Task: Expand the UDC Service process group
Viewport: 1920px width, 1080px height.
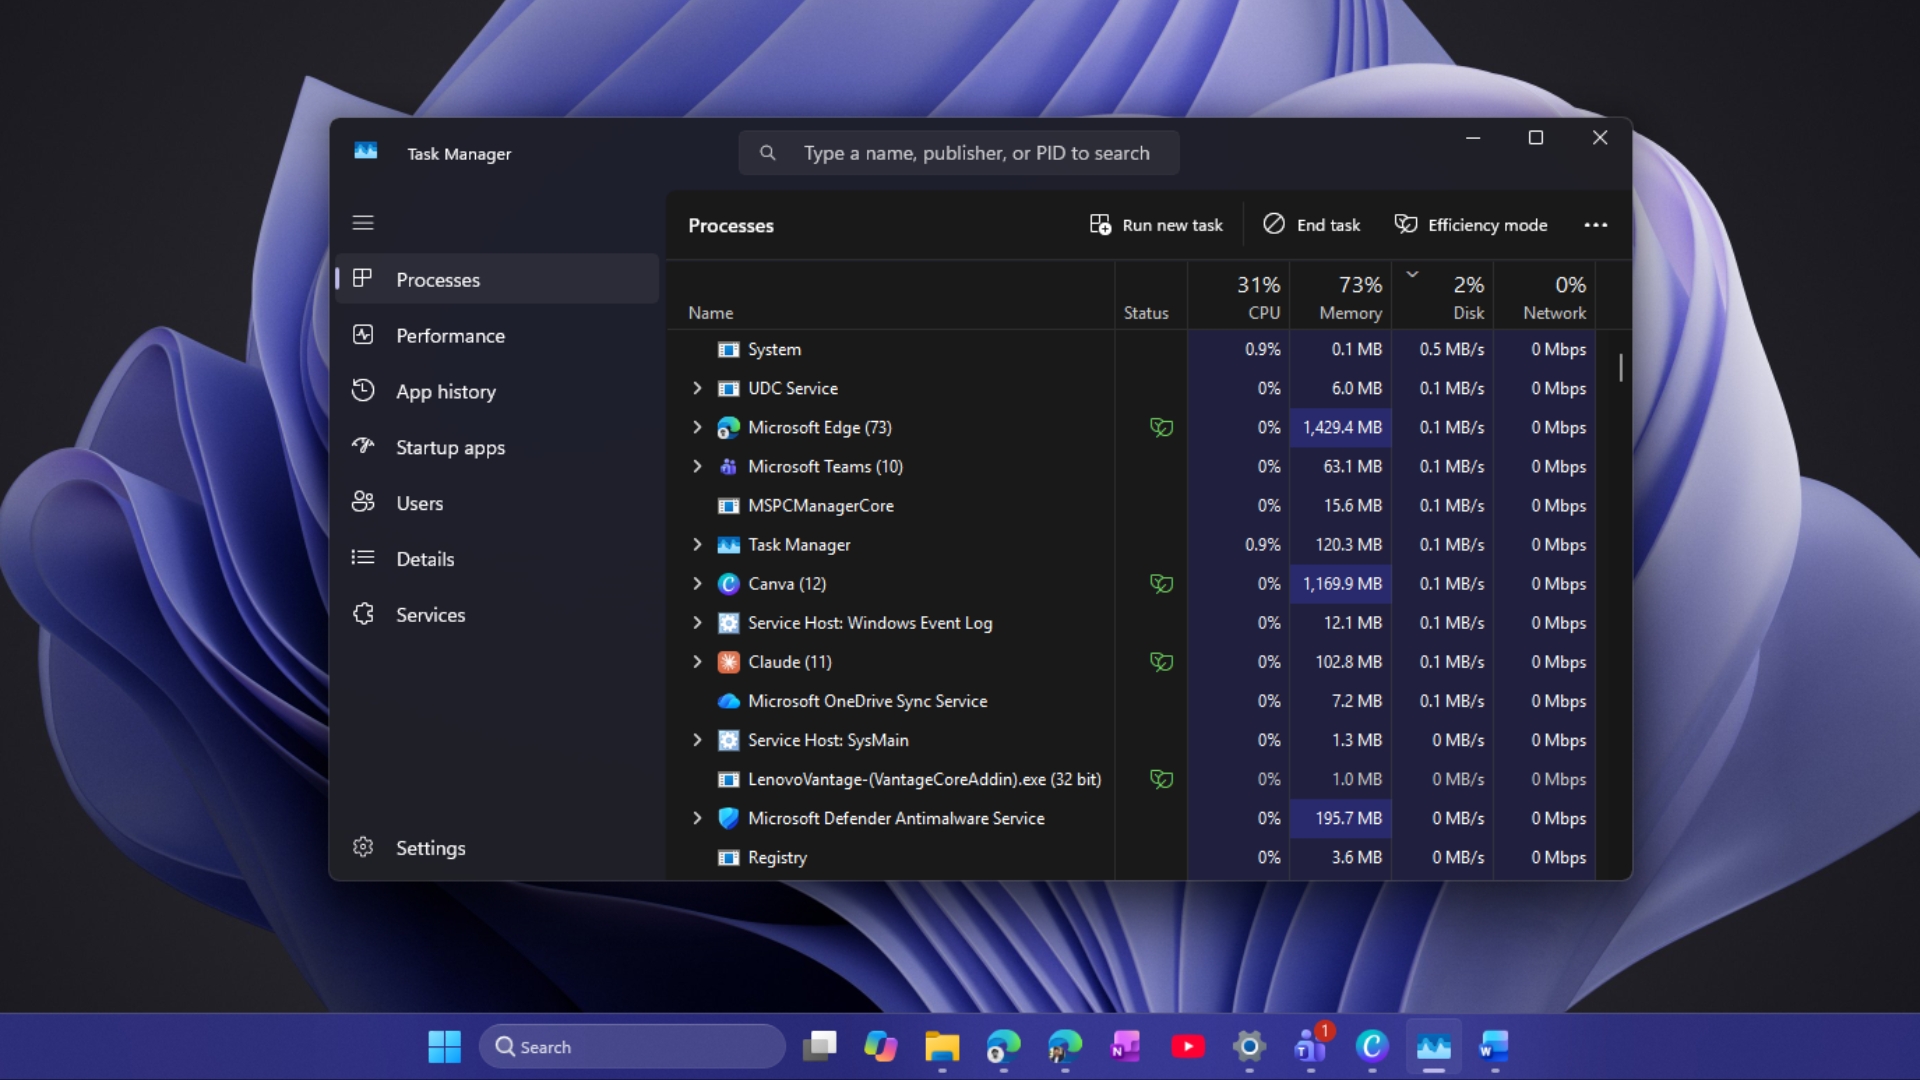Action: pos(697,388)
